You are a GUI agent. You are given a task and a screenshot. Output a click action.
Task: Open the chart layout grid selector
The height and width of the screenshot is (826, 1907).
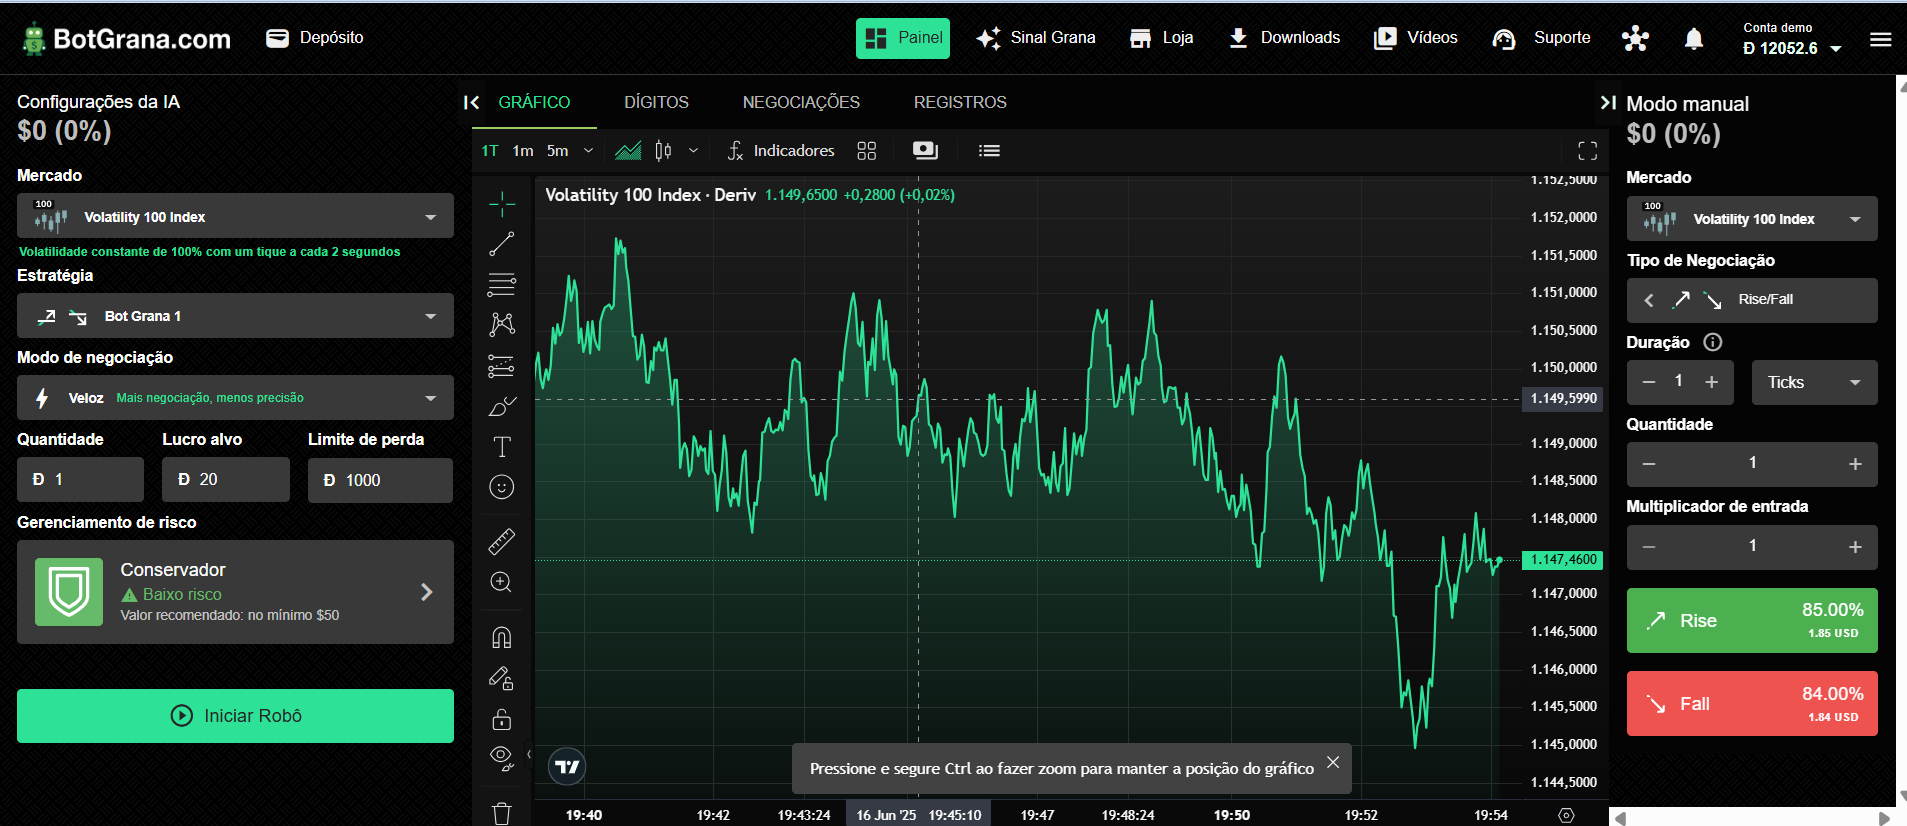point(867,151)
